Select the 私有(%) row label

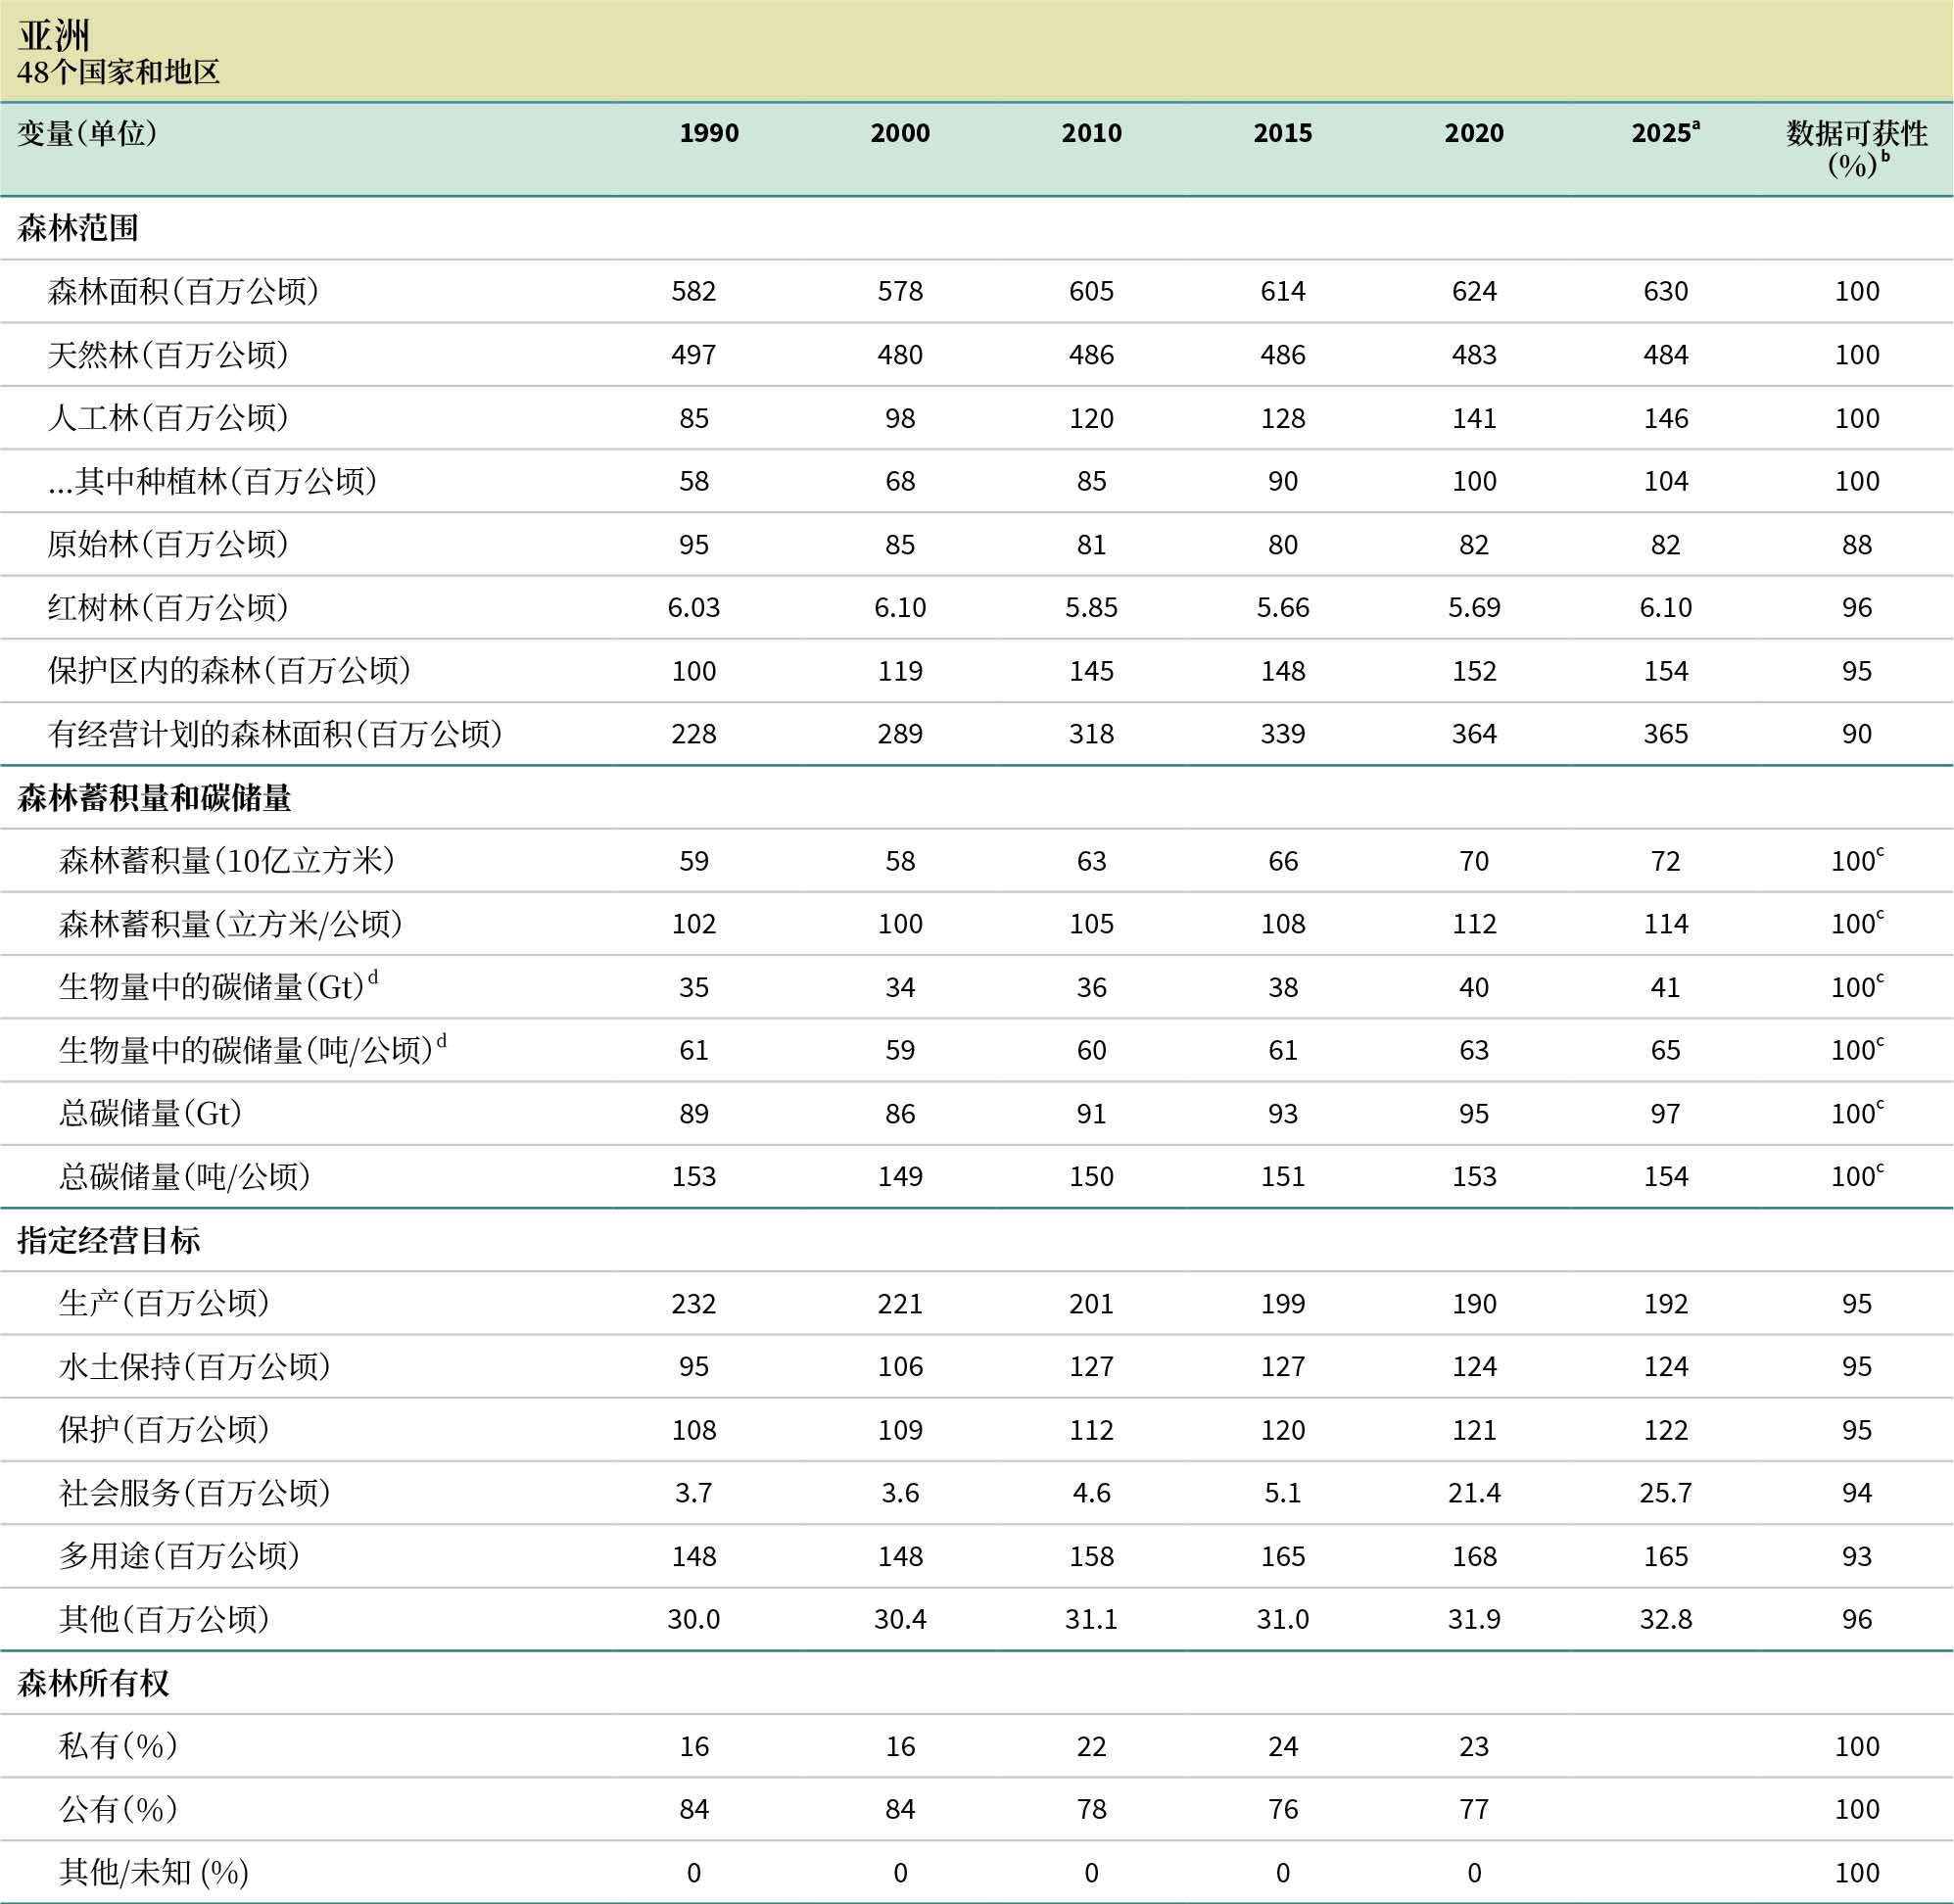coord(118,1746)
